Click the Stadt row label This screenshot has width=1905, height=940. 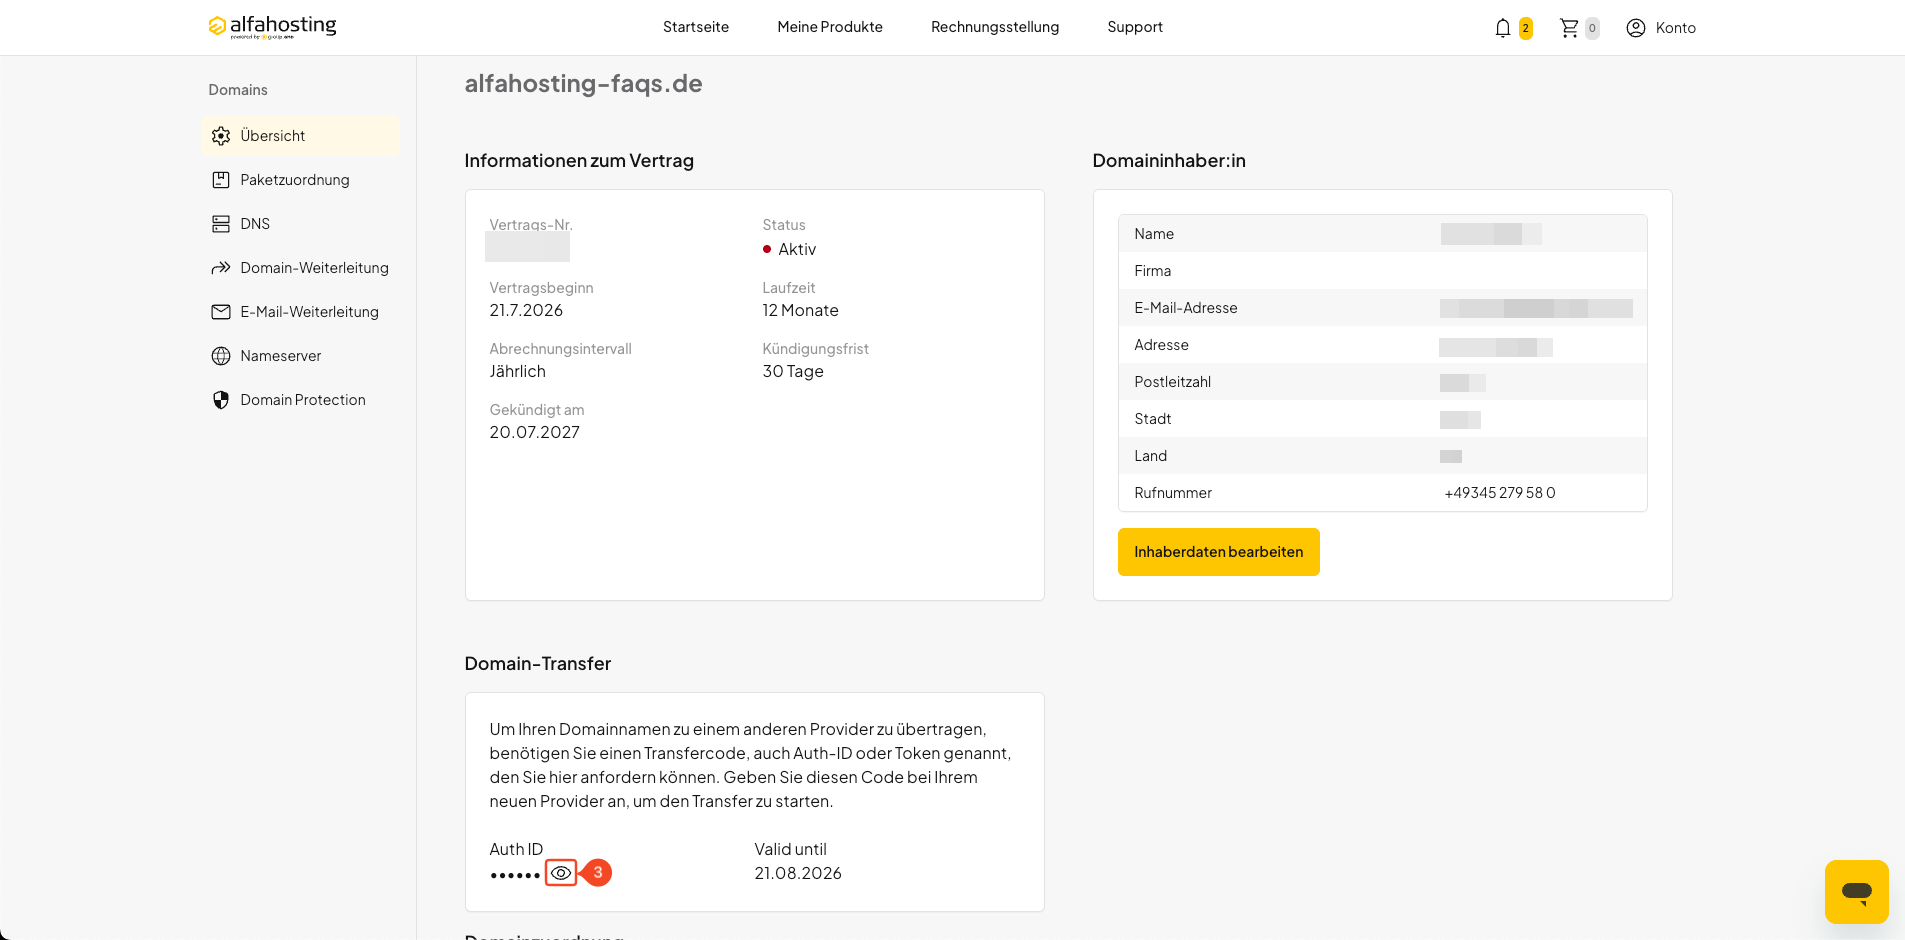1152,419
